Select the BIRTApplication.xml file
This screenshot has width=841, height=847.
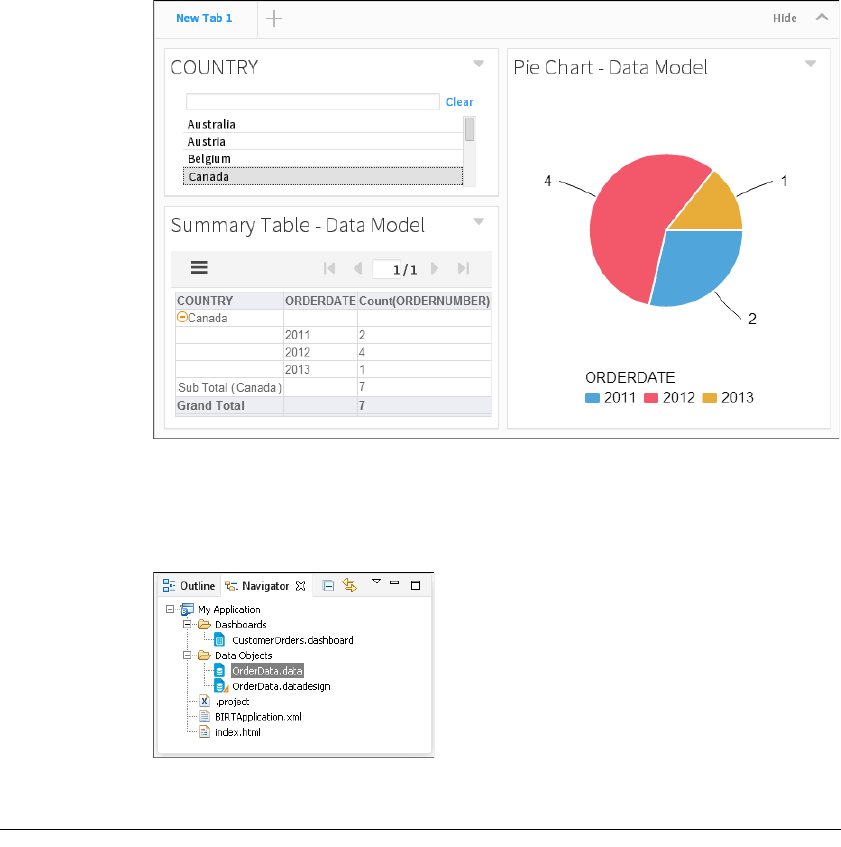[x=258, y=717]
